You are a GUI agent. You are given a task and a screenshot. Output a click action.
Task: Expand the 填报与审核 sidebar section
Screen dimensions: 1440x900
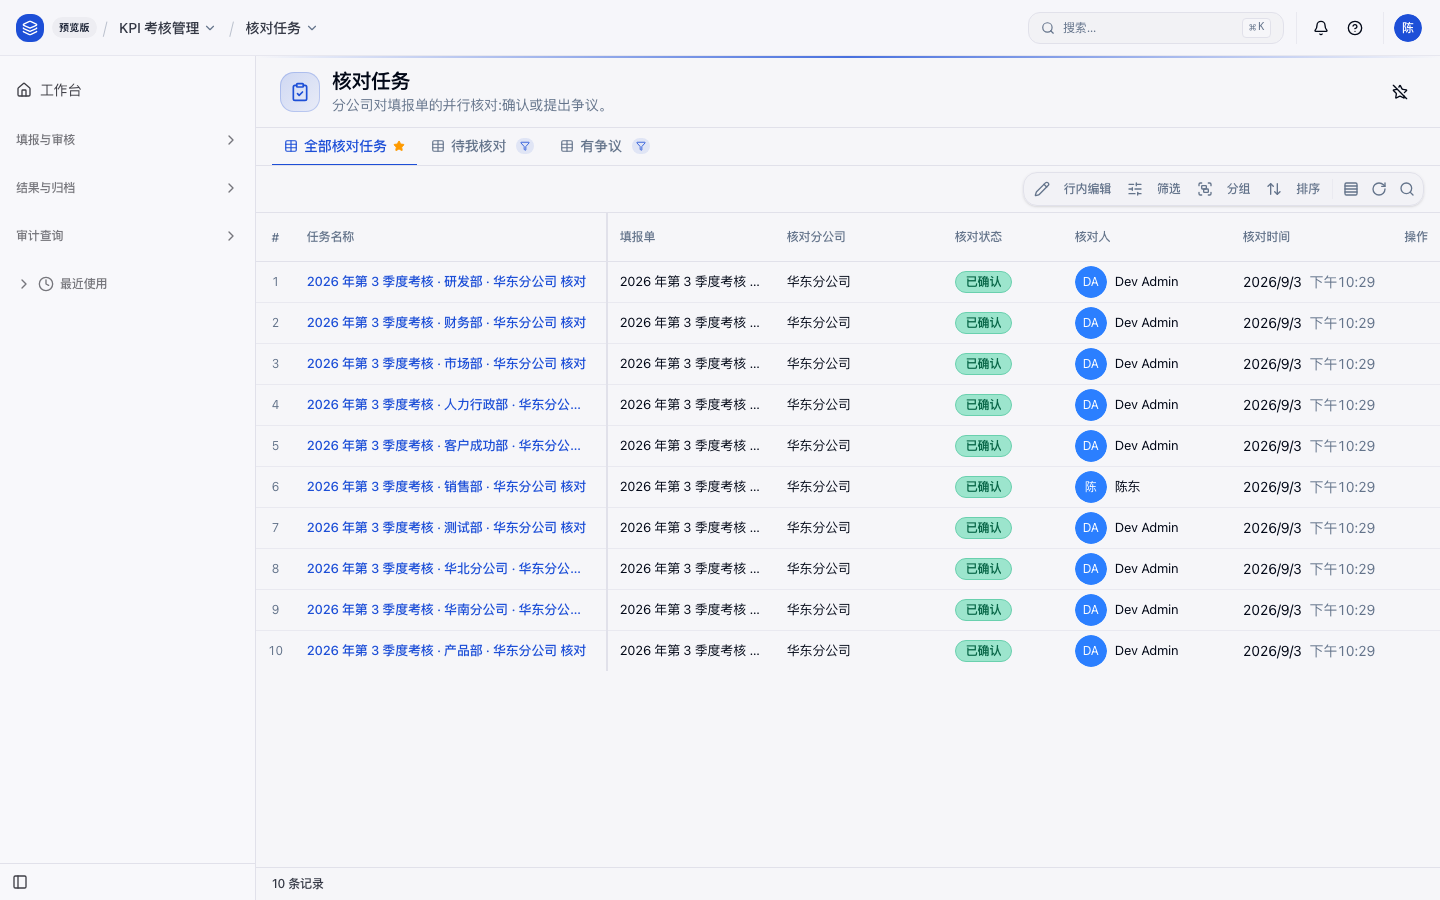(127, 140)
